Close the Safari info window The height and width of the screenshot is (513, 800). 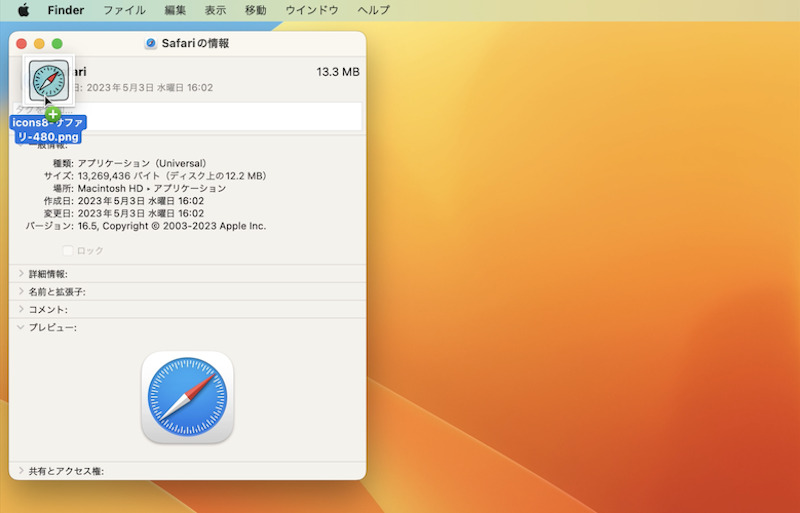point(22,44)
